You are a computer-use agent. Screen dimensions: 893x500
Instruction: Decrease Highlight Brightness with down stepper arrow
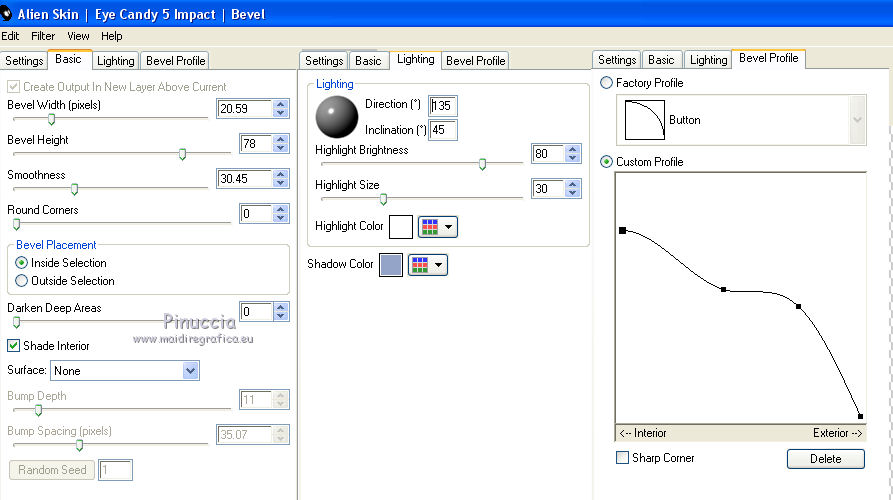click(572, 158)
